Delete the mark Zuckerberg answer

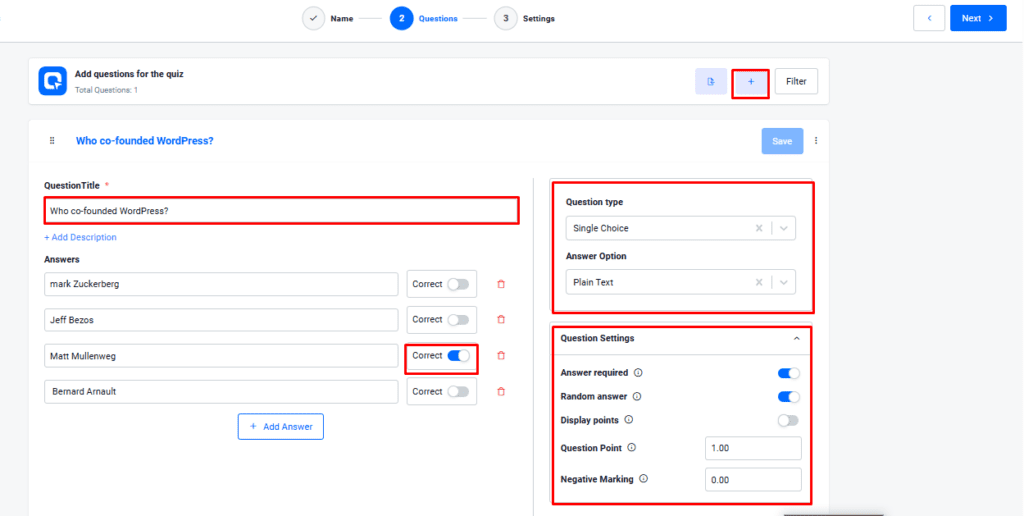coord(501,284)
